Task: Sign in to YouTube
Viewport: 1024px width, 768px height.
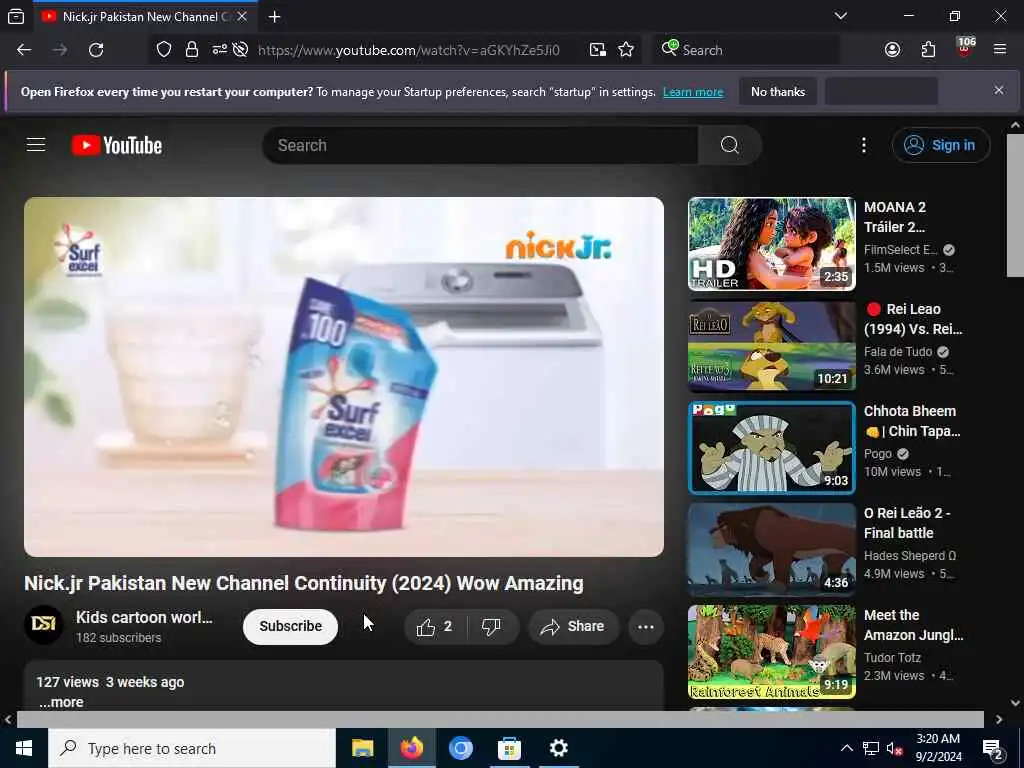Action: (940, 145)
